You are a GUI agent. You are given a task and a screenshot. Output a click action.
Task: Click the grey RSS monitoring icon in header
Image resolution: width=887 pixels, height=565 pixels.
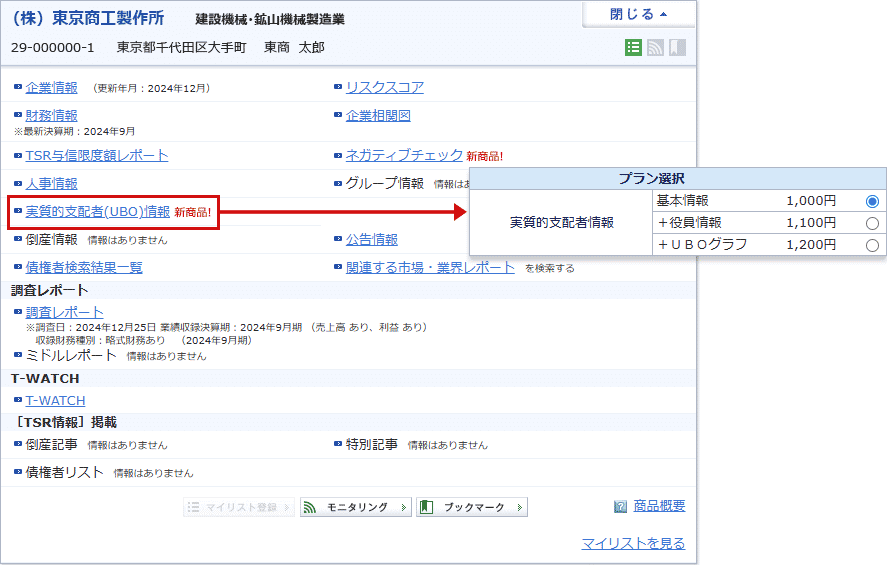655,48
